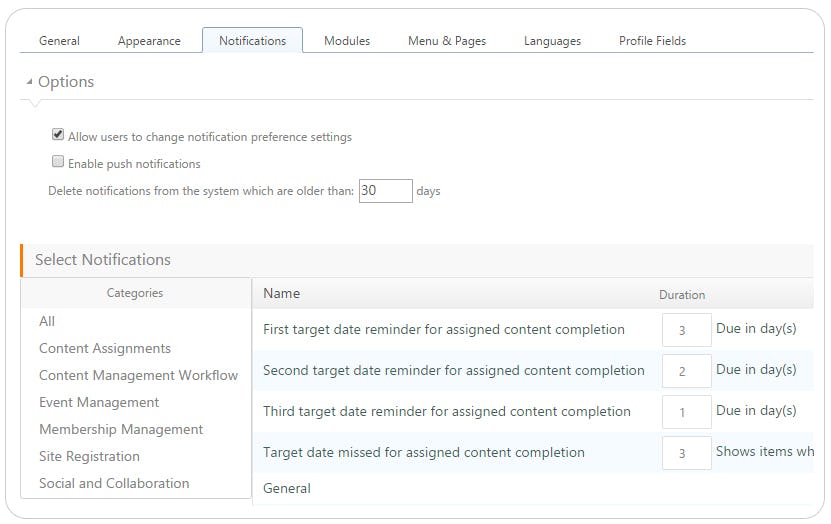
Task: Click target date missed duration field
Action: (x=686, y=453)
